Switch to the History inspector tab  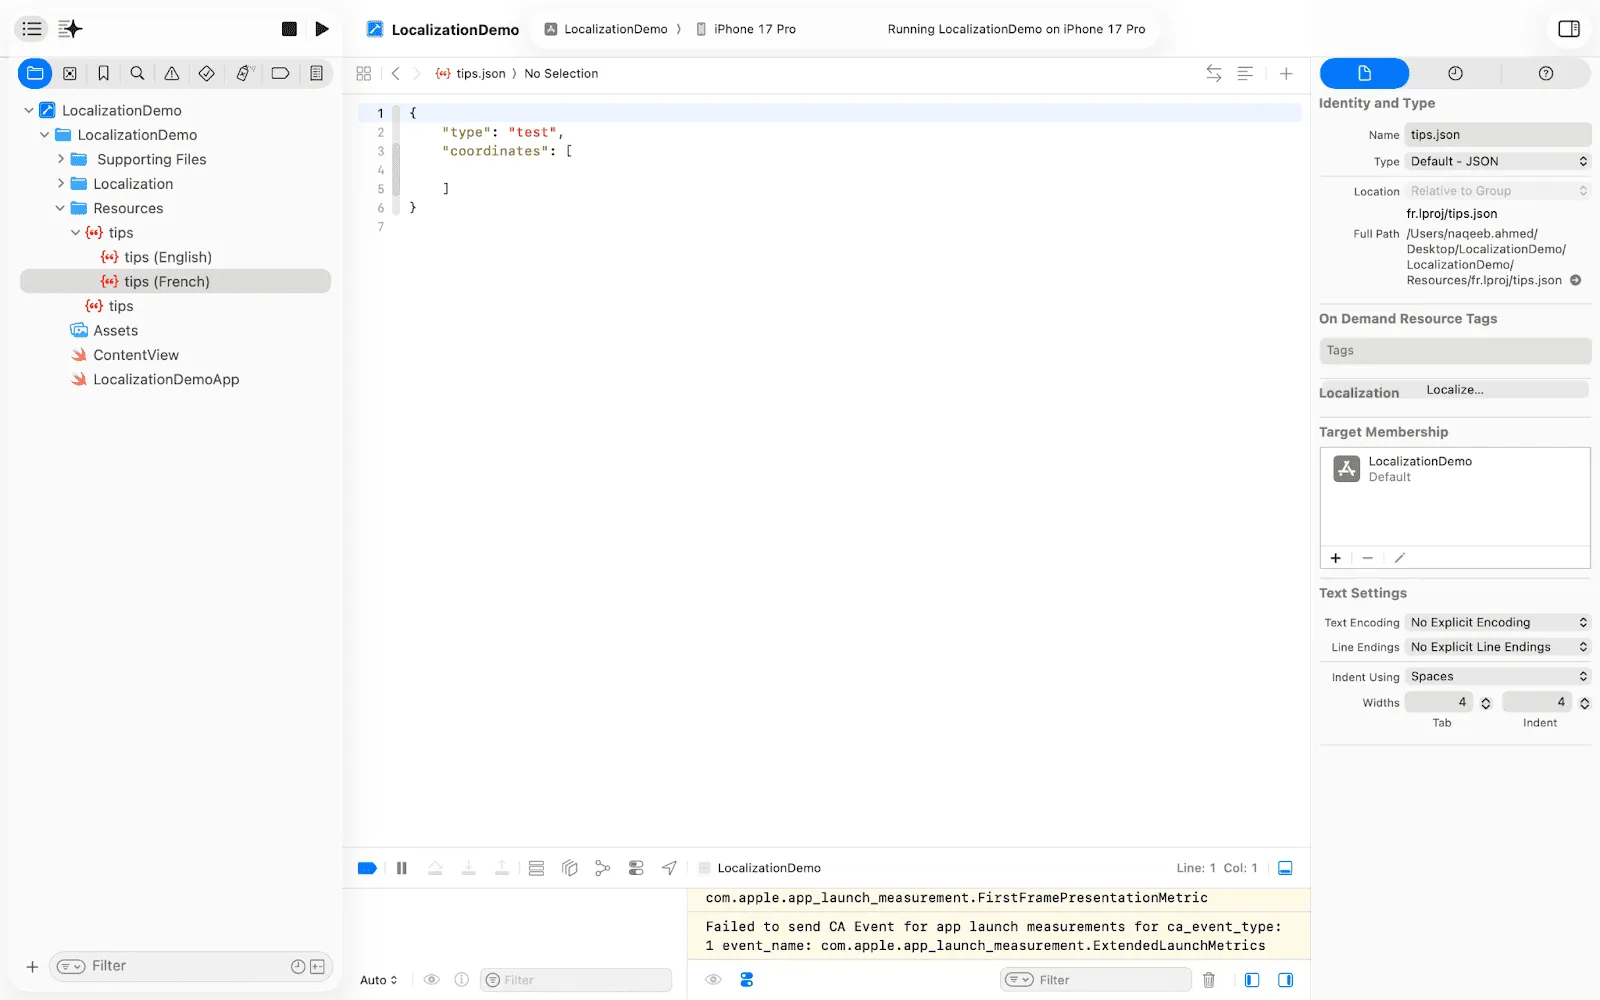1455,73
